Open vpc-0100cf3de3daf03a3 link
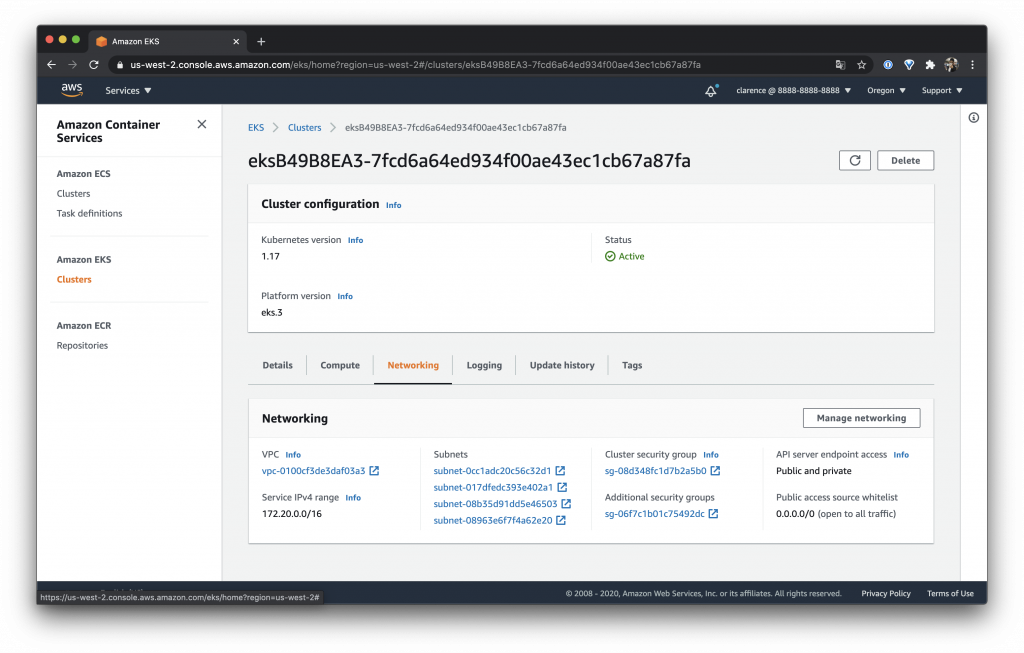The width and height of the screenshot is (1024, 653). [x=313, y=471]
